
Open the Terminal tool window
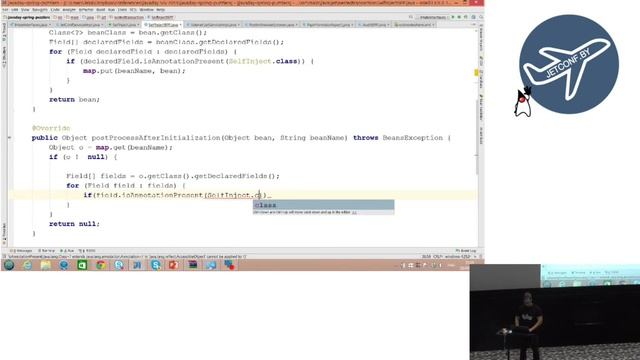pos(46,251)
